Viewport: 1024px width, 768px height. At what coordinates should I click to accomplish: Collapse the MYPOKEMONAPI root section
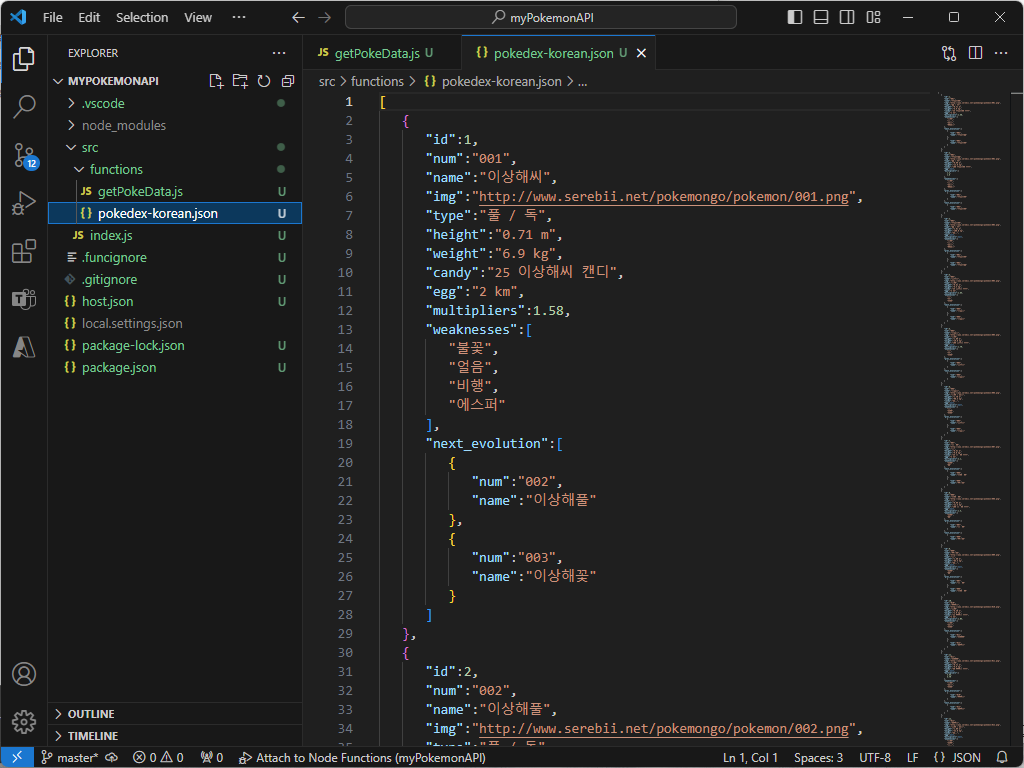(x=113, y=81)
